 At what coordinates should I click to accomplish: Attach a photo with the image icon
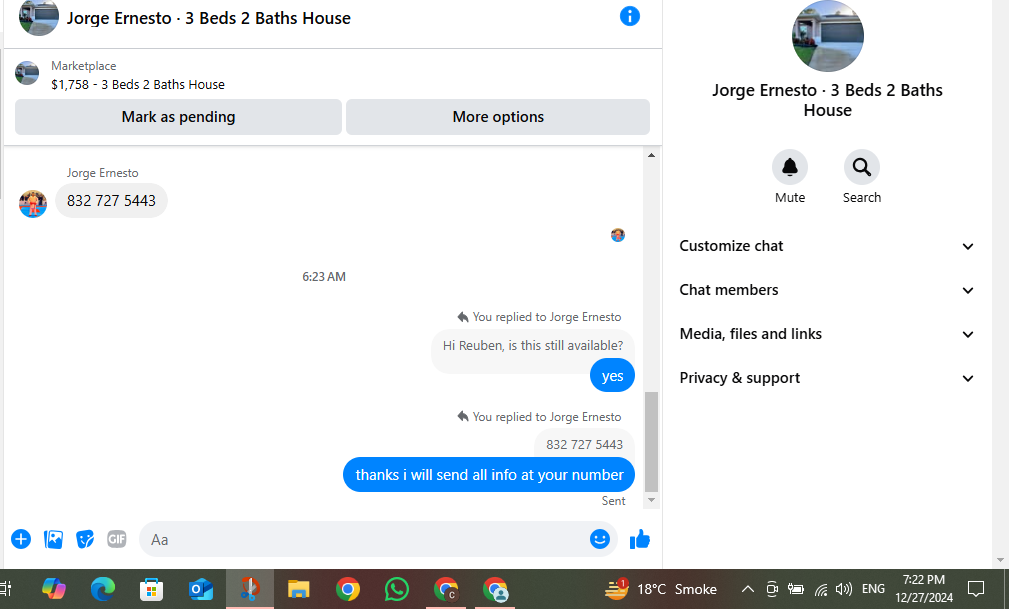53,539
